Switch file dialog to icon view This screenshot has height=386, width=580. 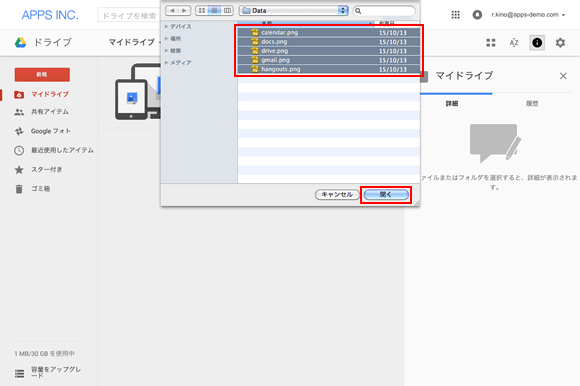point(202,11)
